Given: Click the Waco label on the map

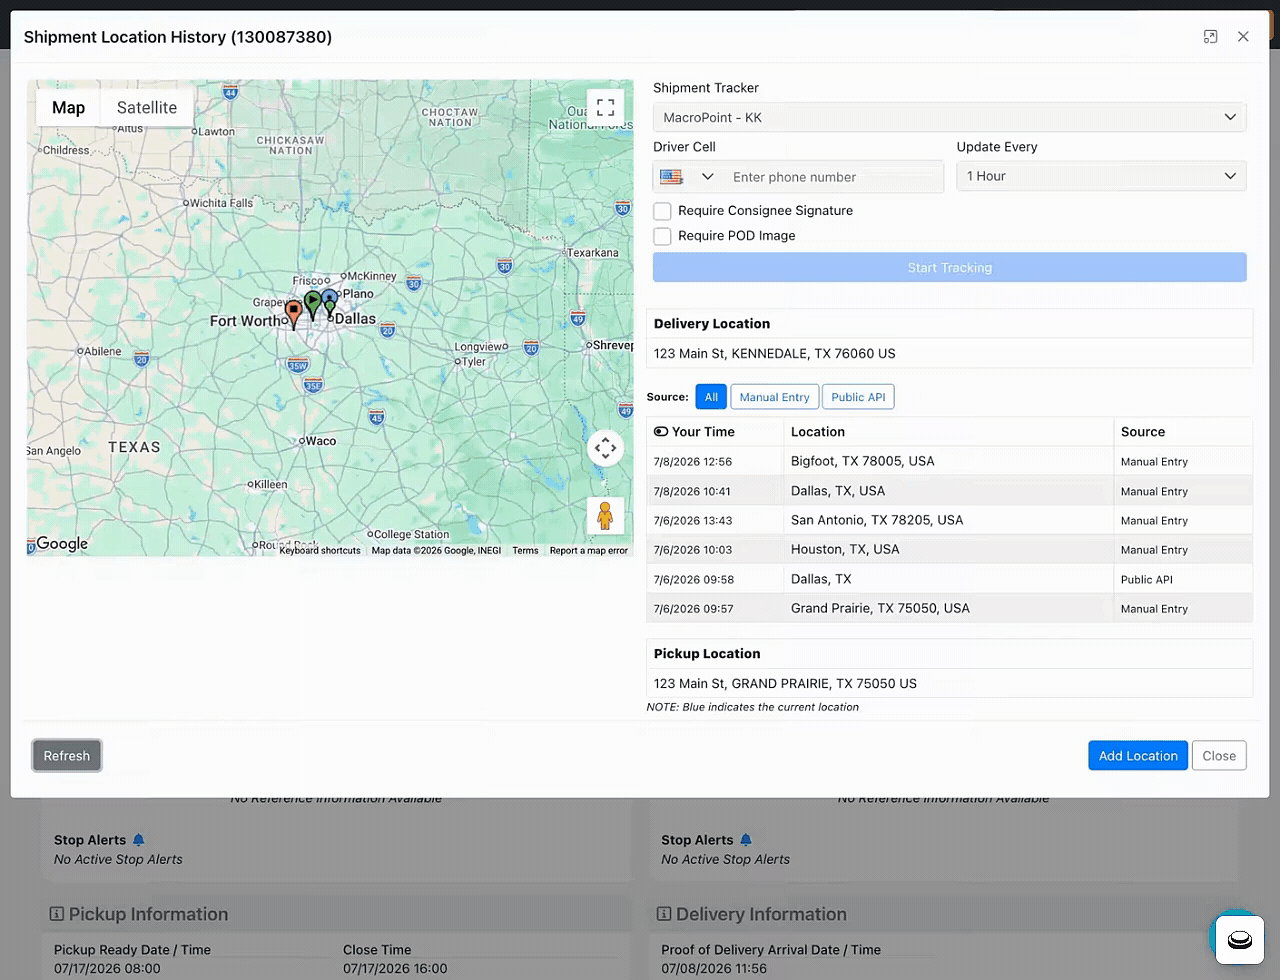Looking at the screenshot, I should click(320, 441).
